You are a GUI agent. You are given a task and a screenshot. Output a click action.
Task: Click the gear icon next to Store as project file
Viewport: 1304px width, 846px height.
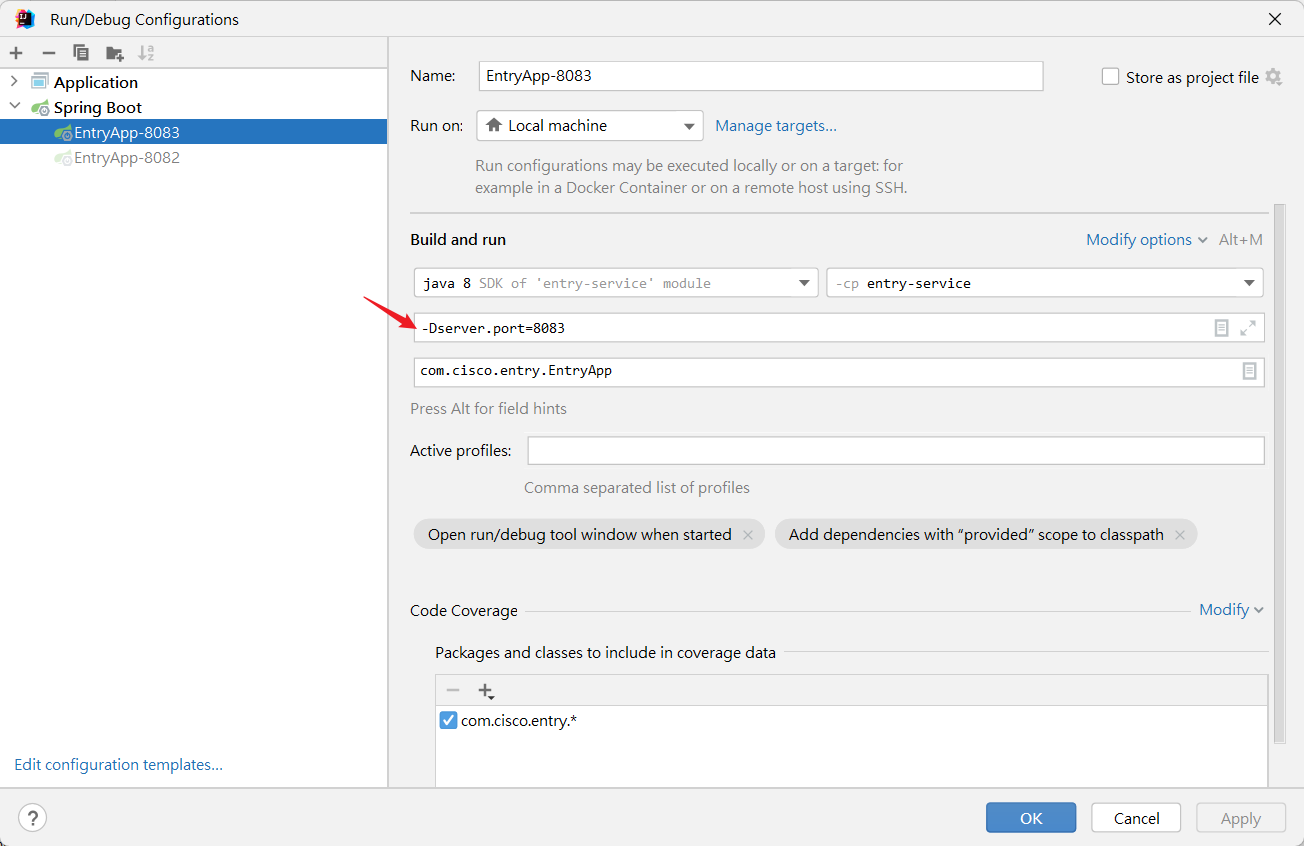pos(1273,77)
